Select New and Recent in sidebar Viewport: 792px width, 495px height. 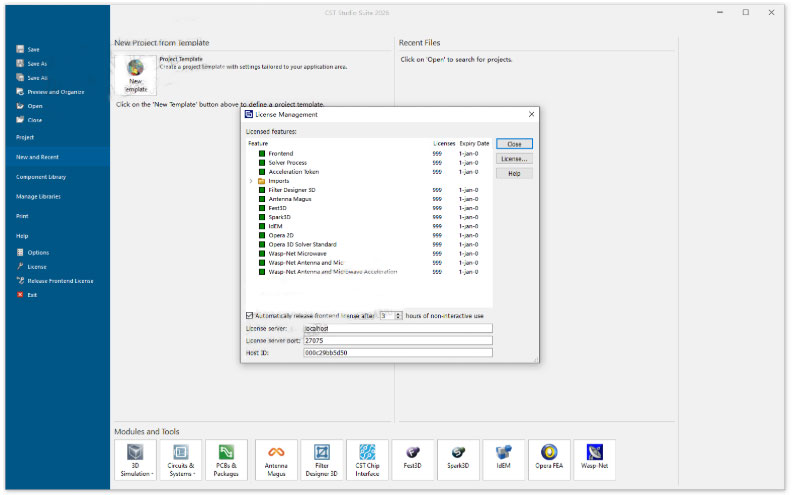pos(58,157)
